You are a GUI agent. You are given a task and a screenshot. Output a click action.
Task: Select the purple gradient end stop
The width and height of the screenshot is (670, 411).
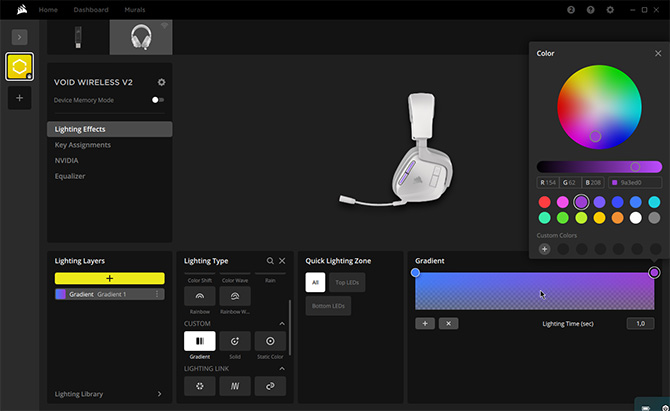click(654, 273)
